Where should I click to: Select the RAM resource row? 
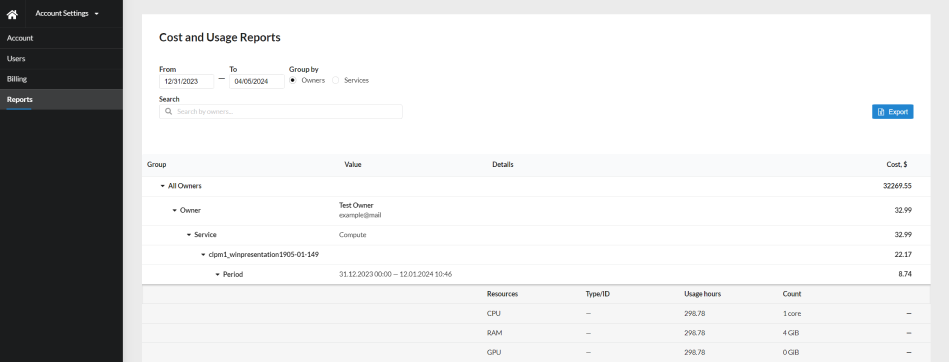click(536, 333)
